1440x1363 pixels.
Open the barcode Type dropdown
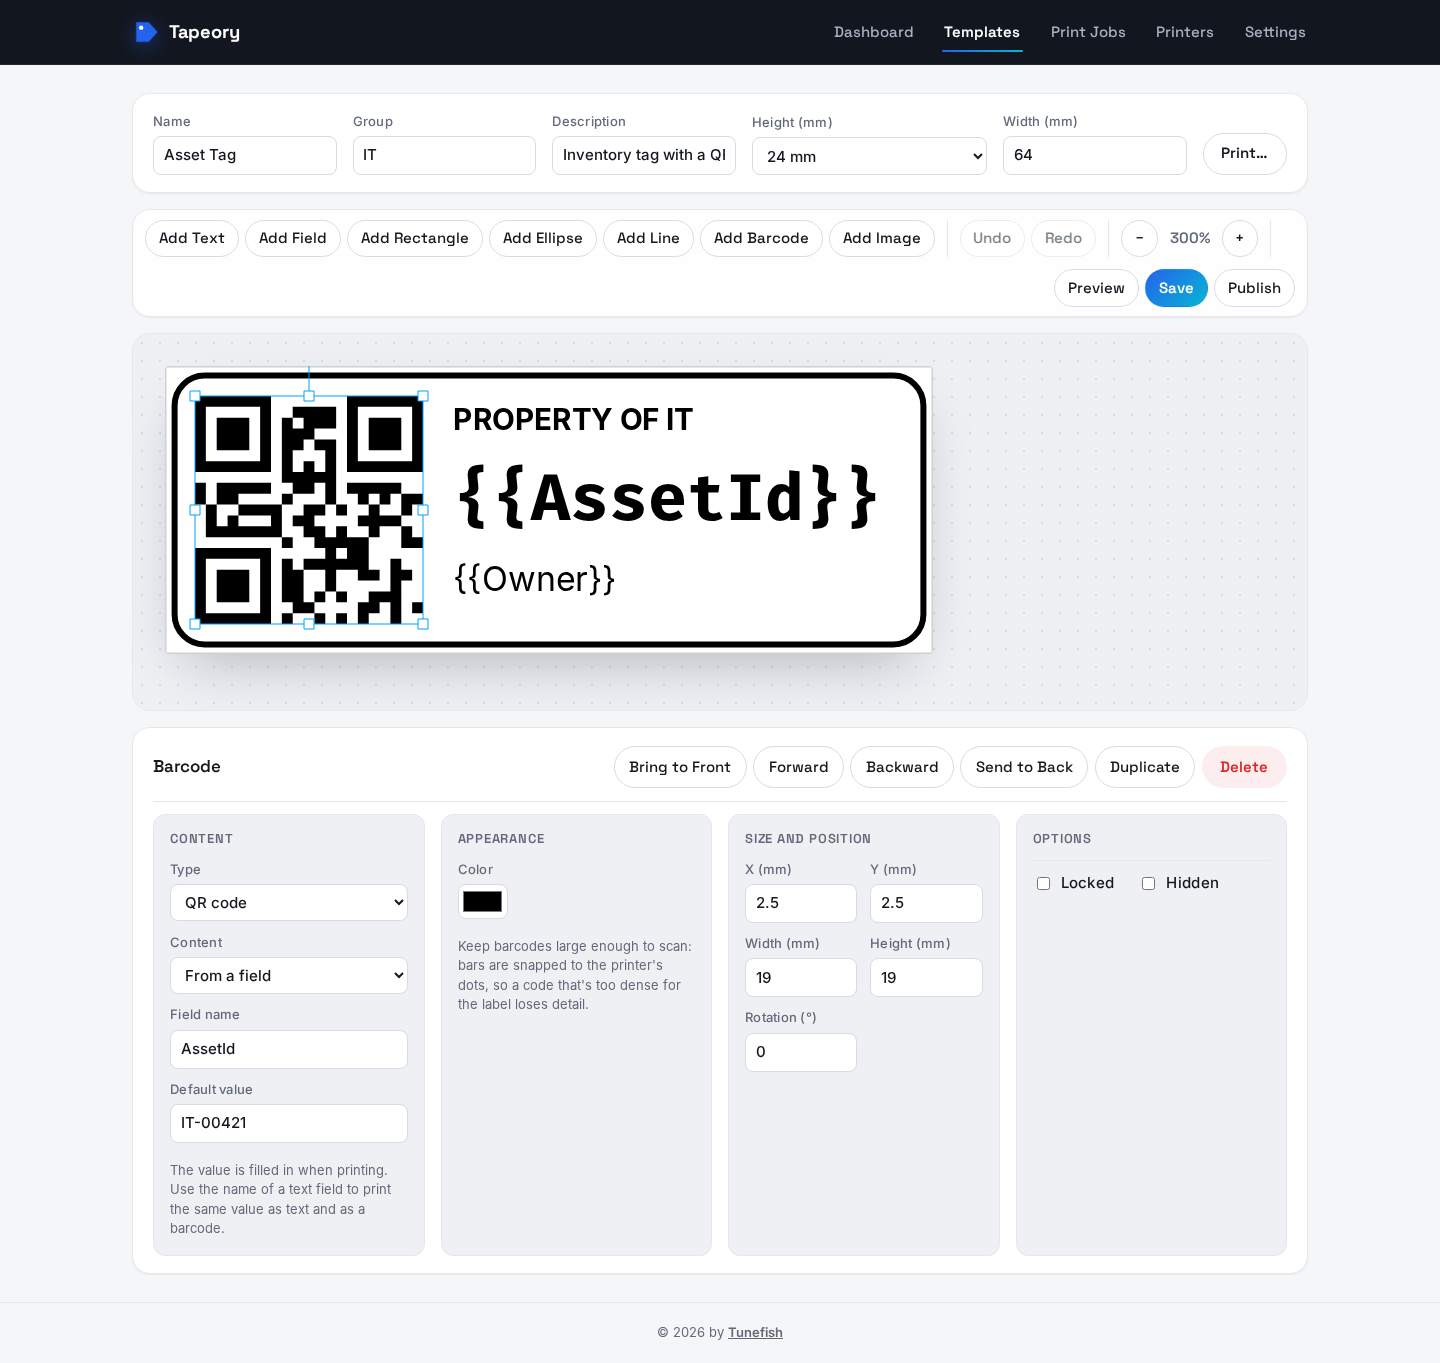click(x=289, y=903)
